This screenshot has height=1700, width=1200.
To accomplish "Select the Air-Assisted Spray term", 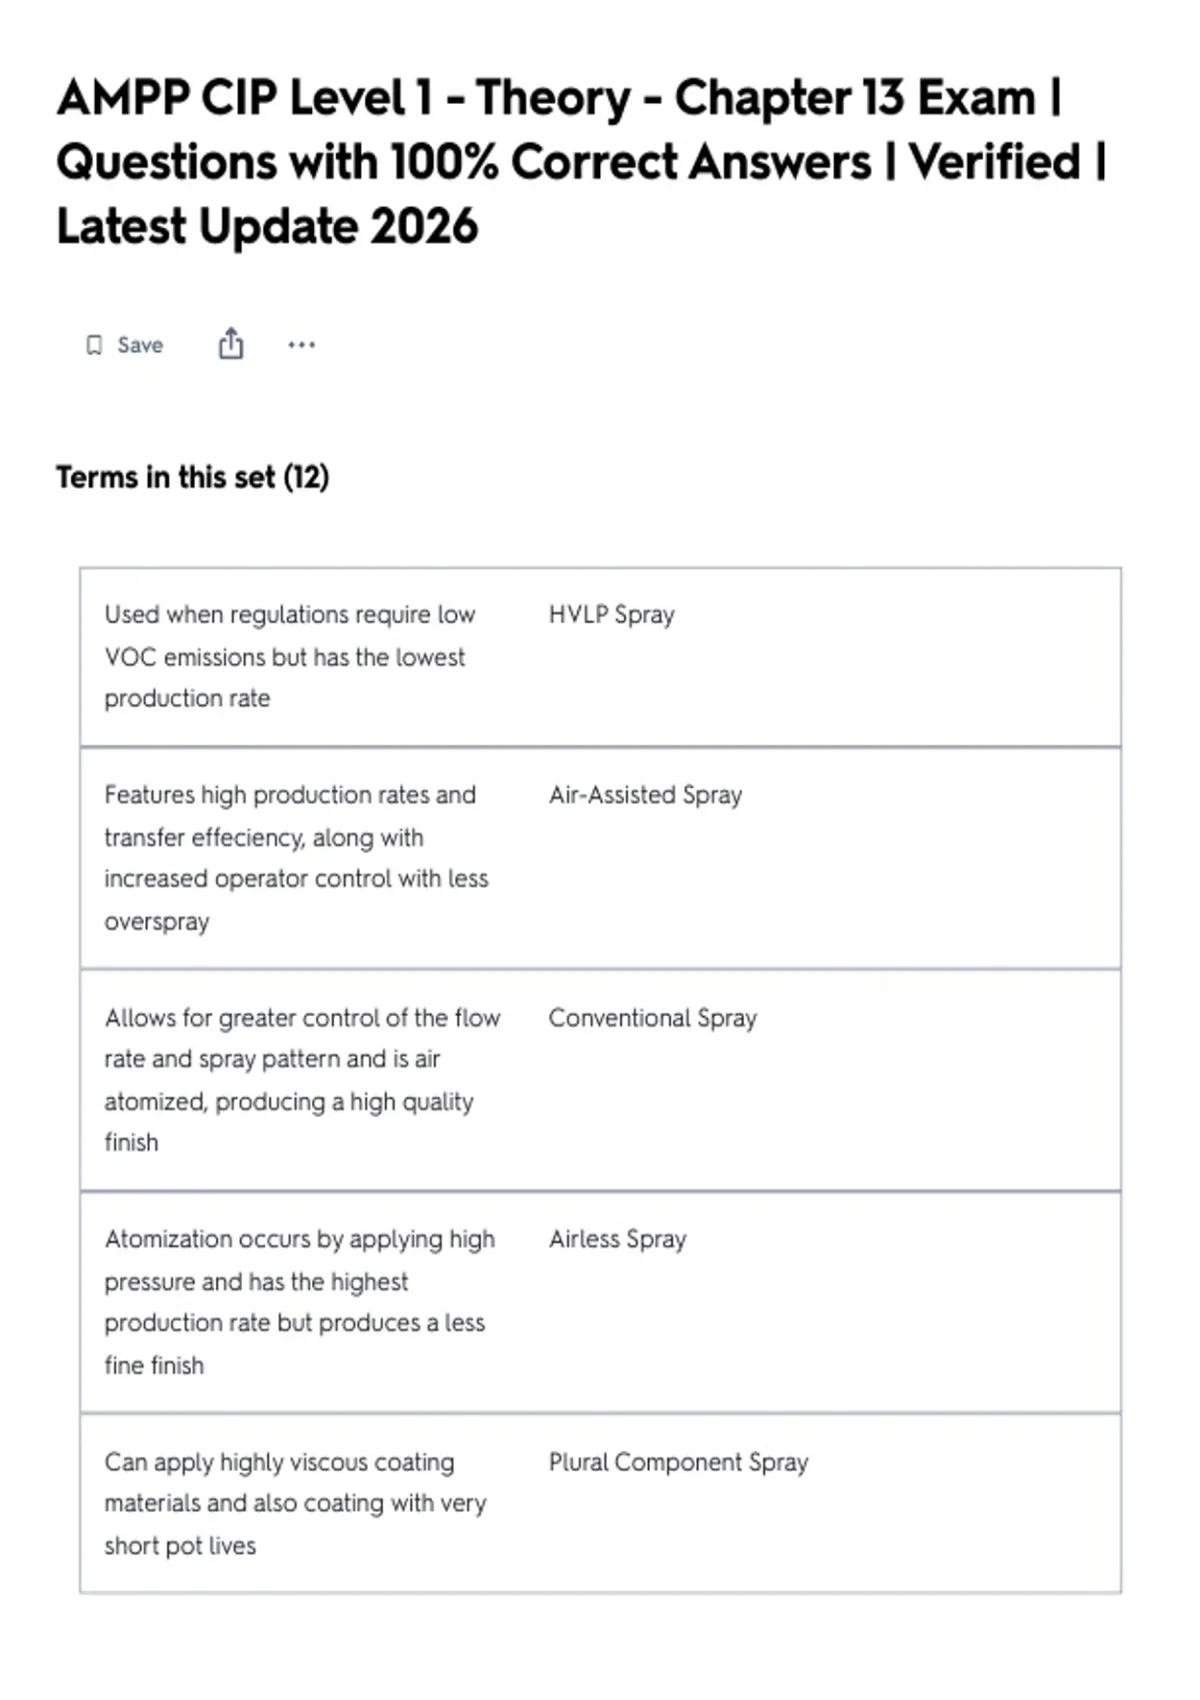I will [645, 795].
